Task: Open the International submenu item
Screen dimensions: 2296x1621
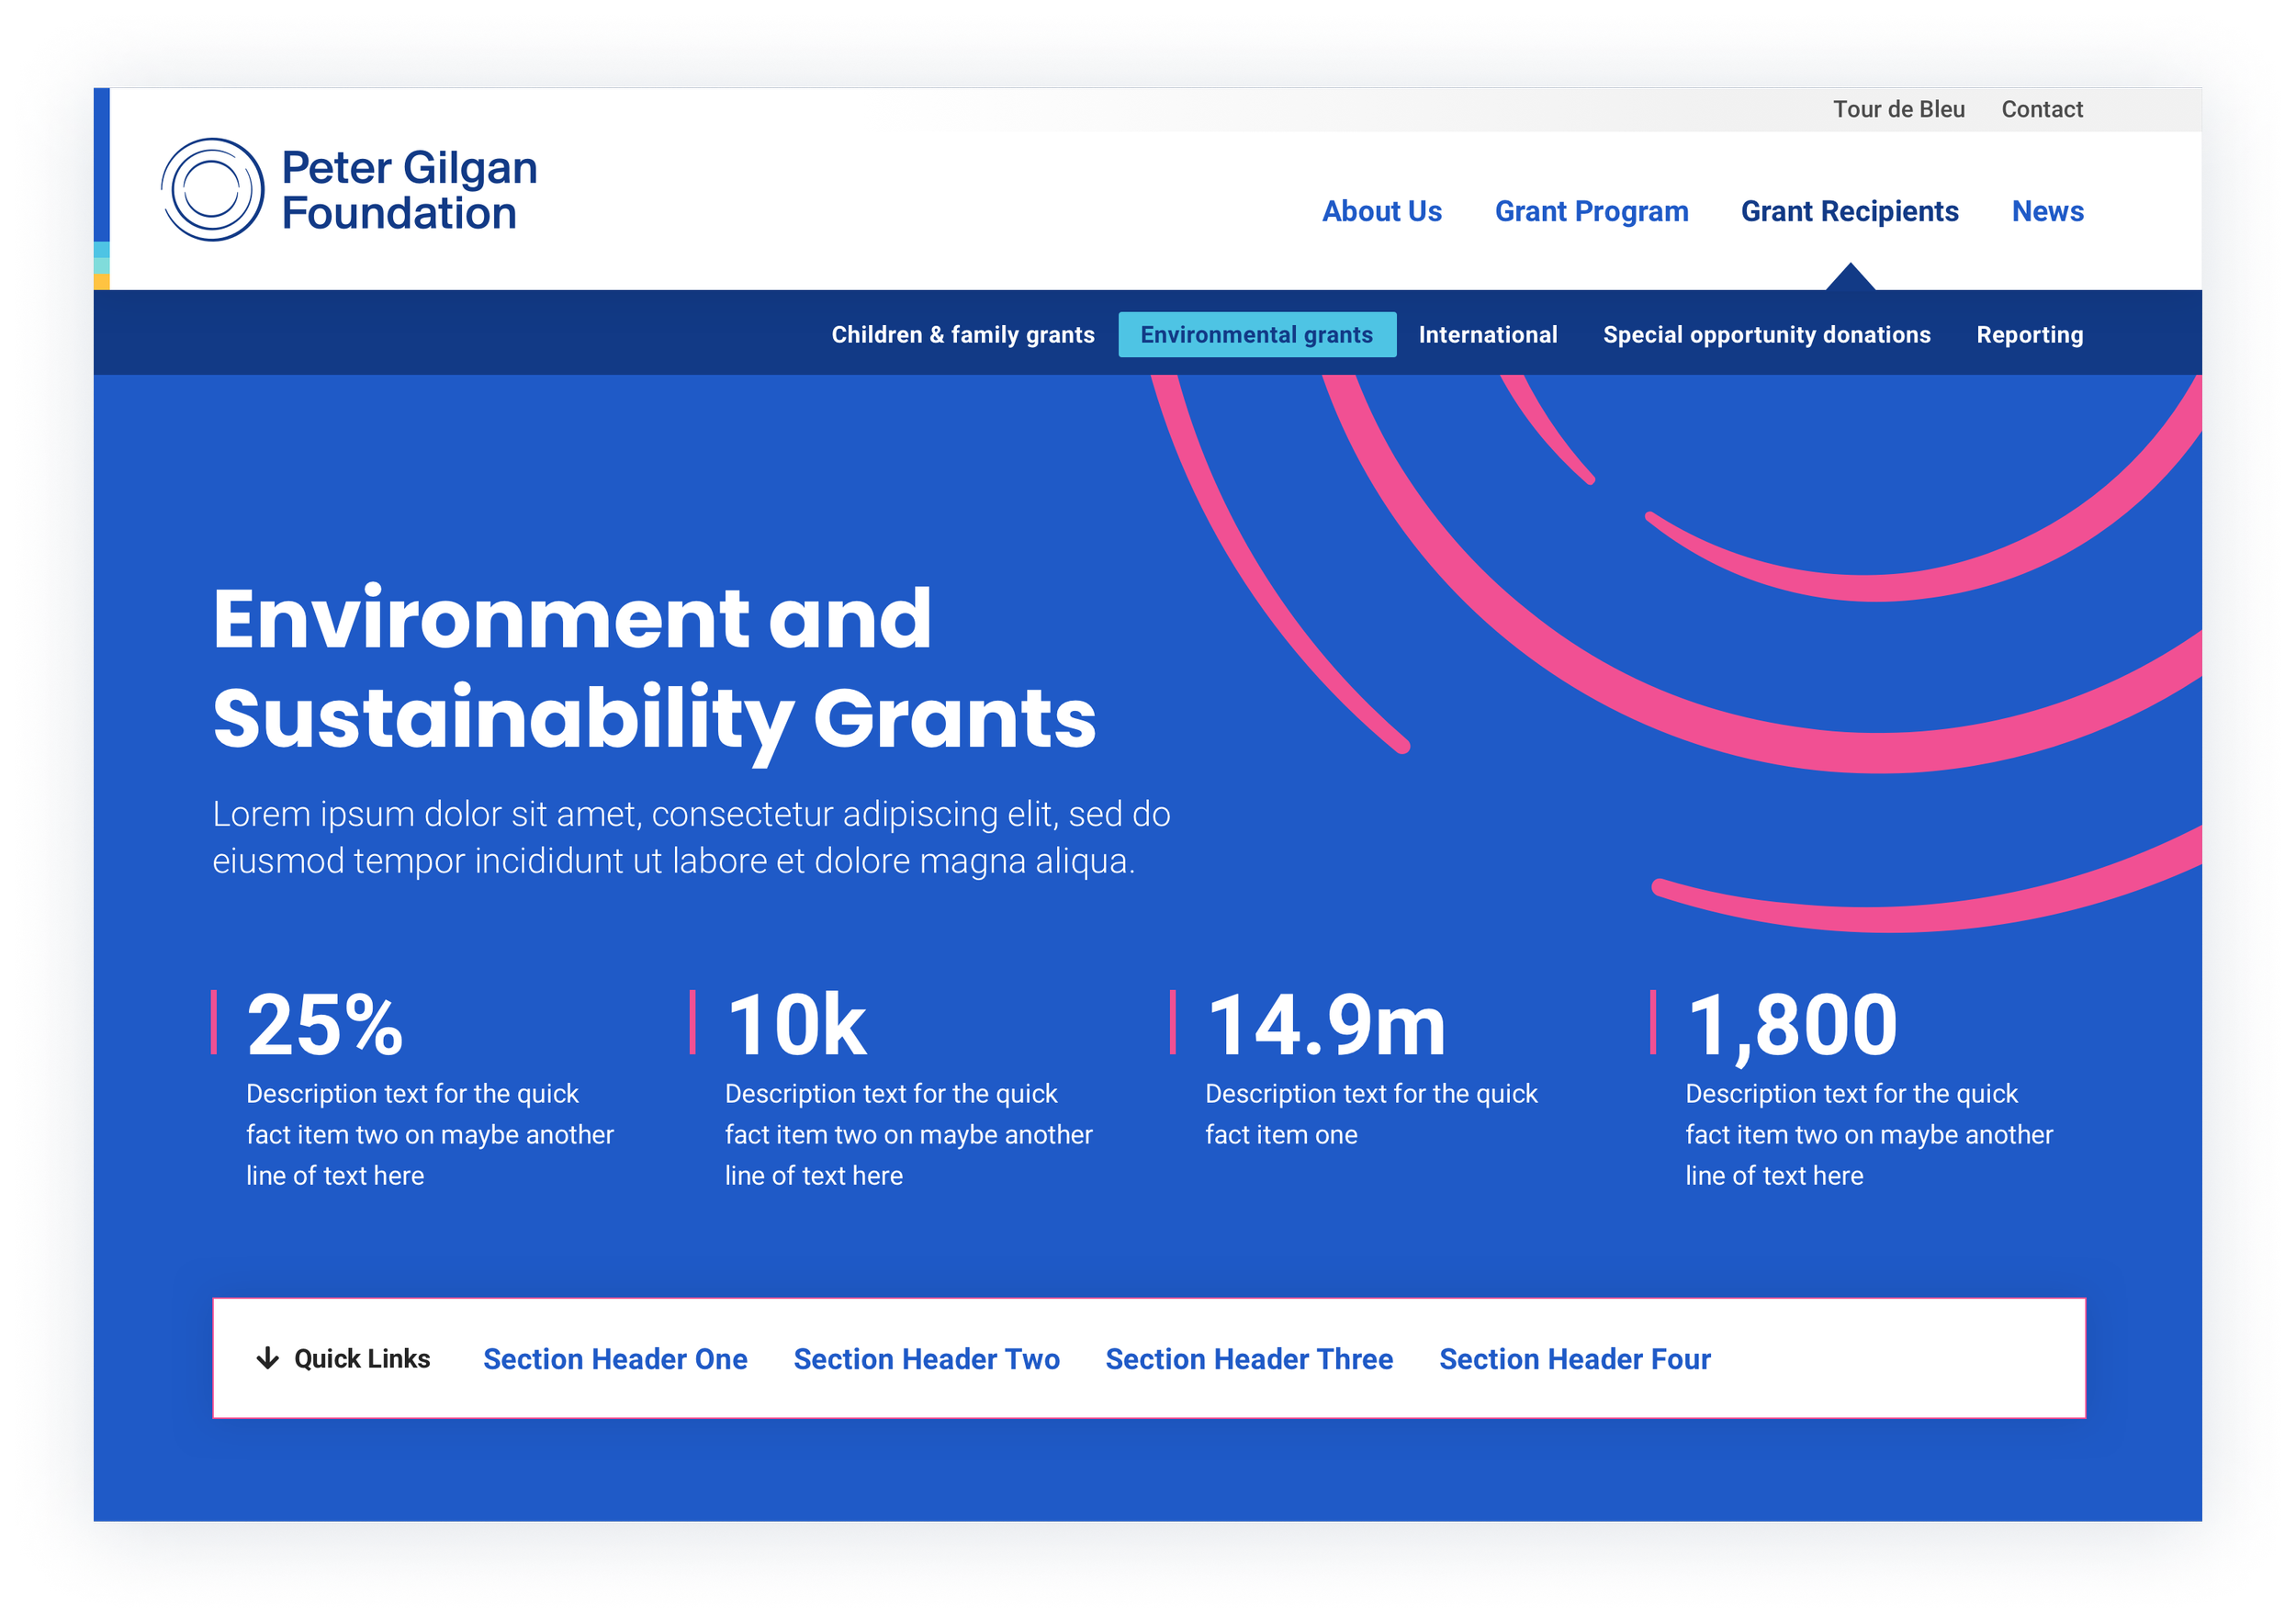Action: (x=1487, y=334)
